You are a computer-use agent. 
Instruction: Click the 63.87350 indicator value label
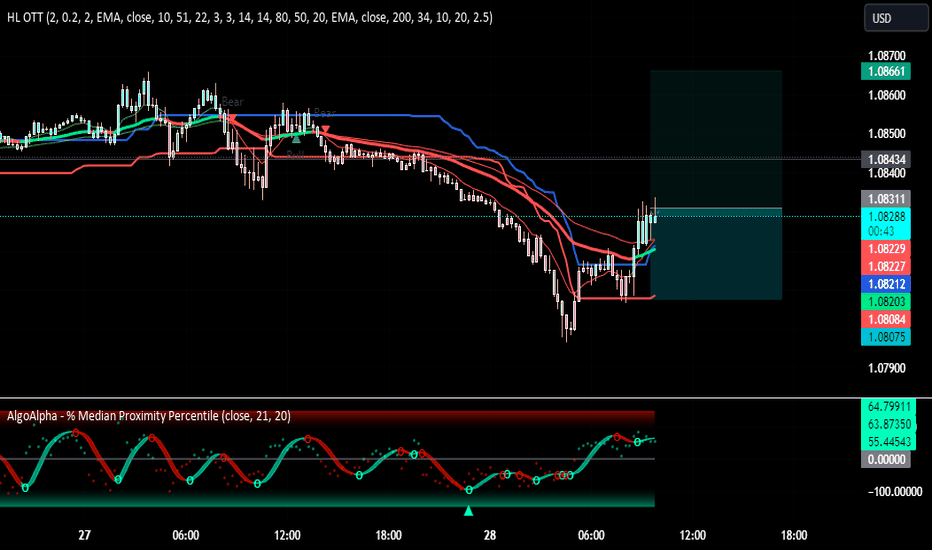click(889, 425)
